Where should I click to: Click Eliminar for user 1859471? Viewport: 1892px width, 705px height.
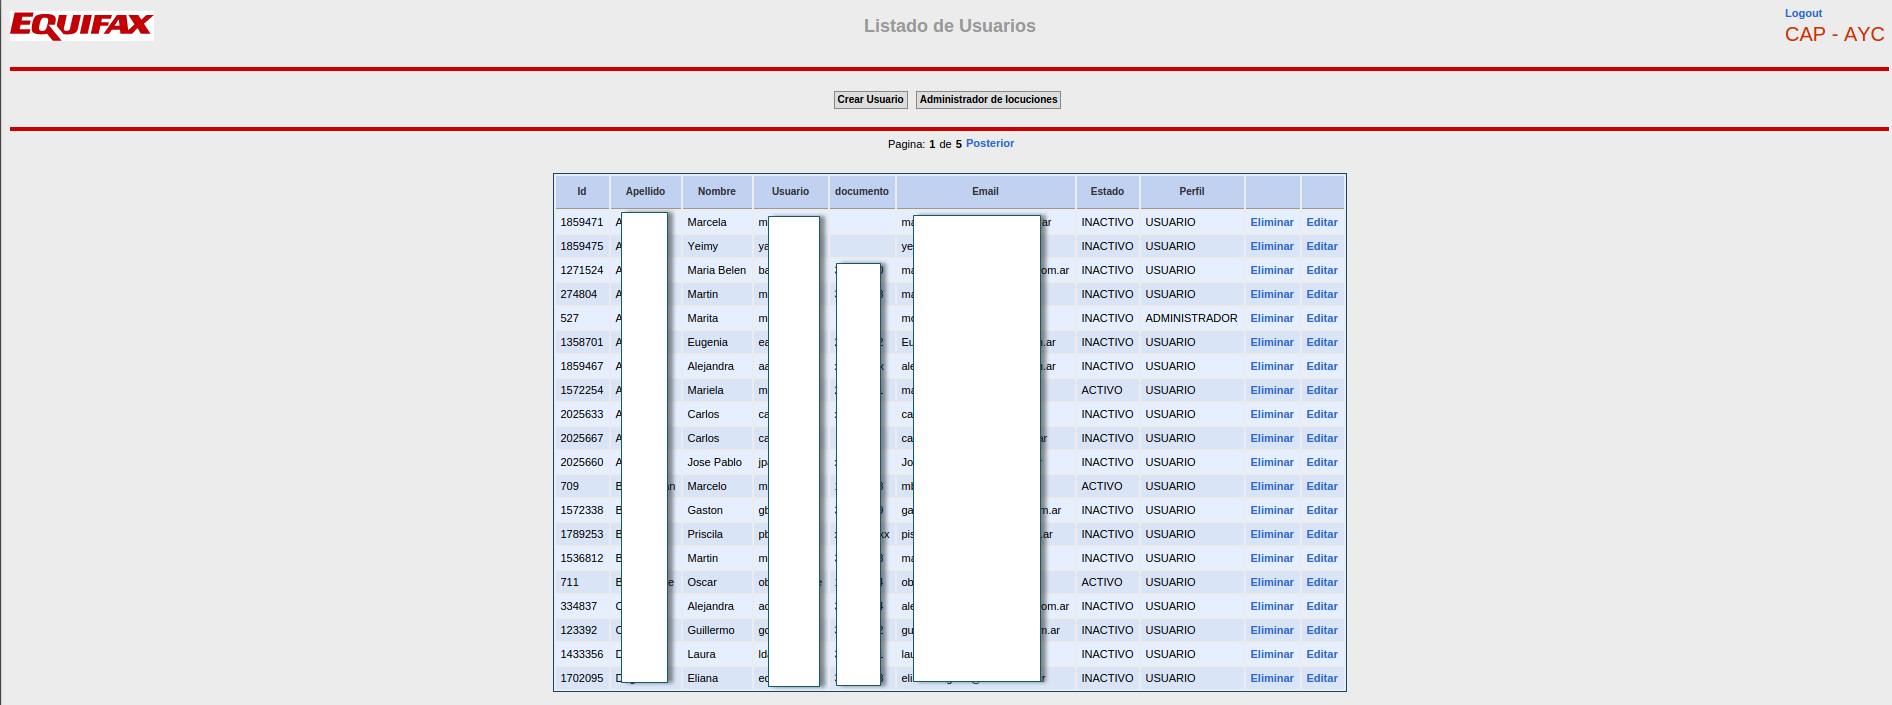[1272, 222]
